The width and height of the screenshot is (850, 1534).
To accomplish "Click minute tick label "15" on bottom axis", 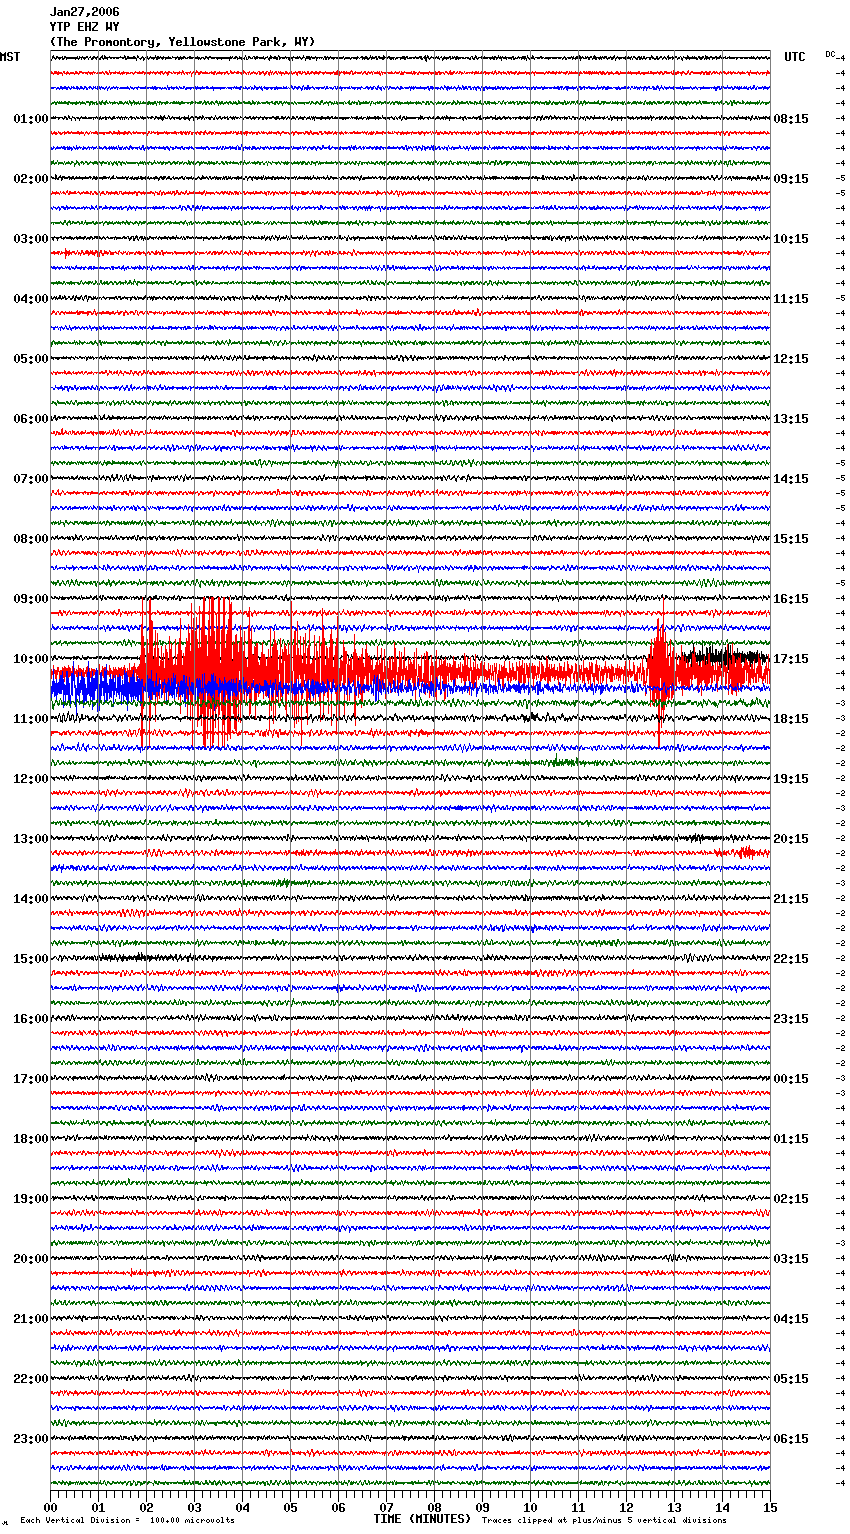I will tap(770, 1507).
